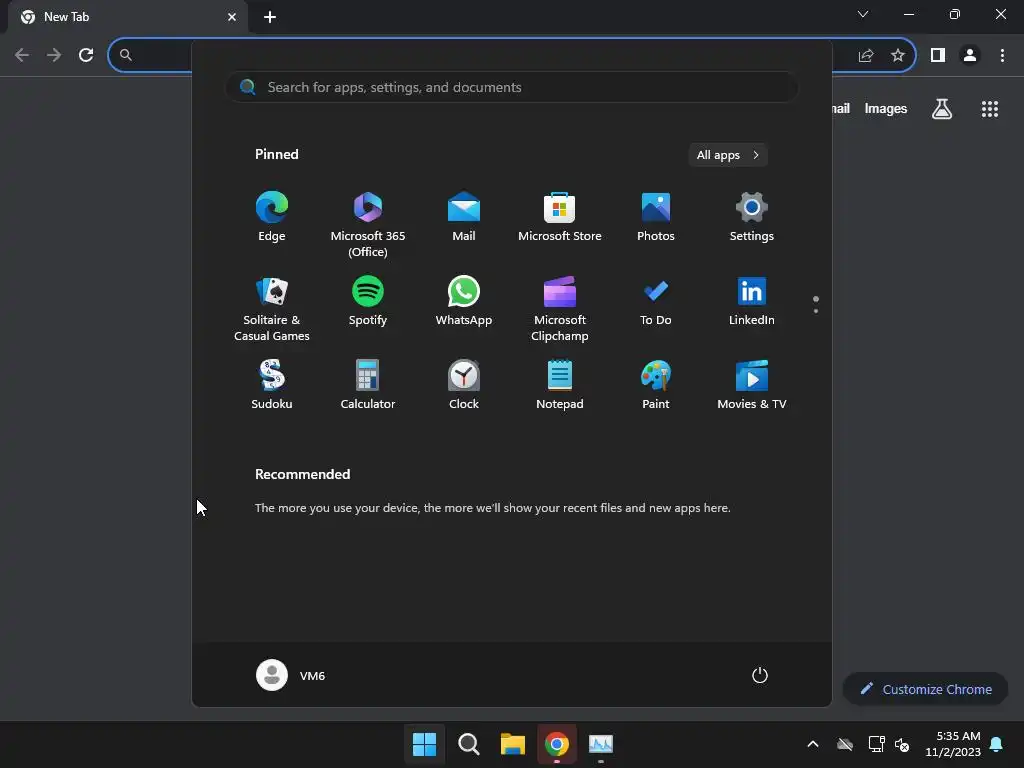Open Chrome tab search dropdown
1024x768 pixels.
pyautogui.click(x=863, y=14)
